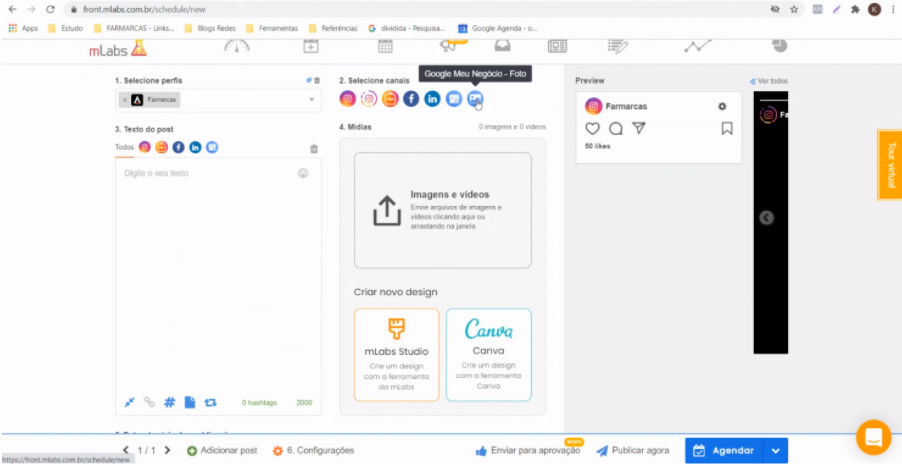
Task: Go to next post with right chevron
Action: (167, 451)
